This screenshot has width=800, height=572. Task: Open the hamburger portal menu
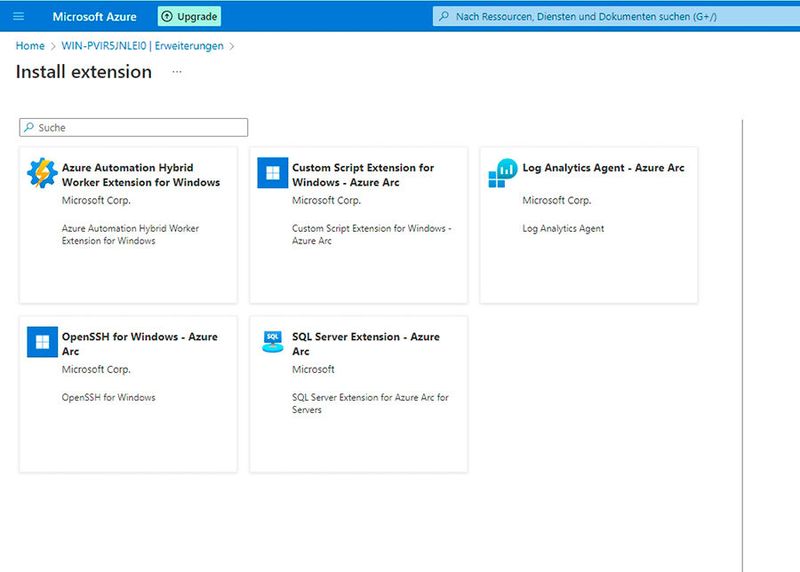click(x=18, y=16)
